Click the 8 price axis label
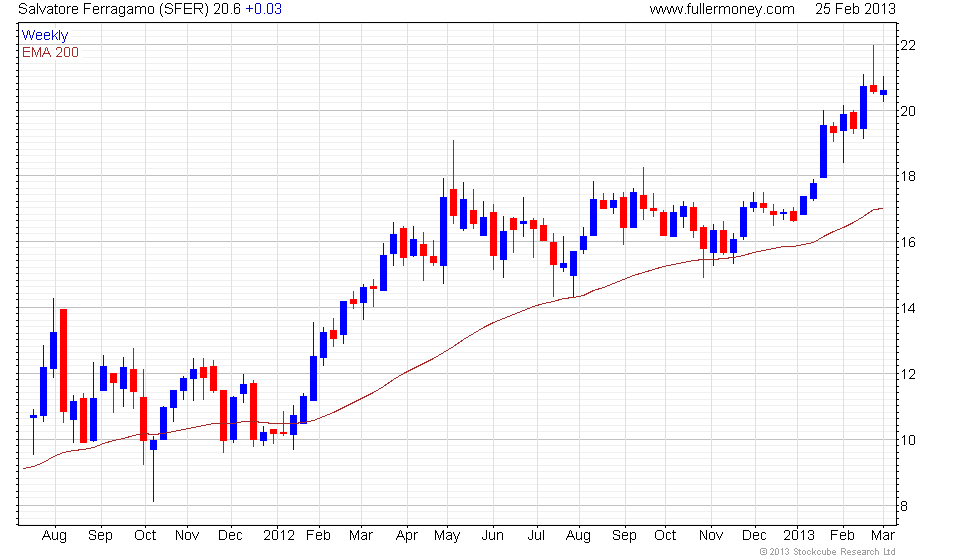The width and height of the screenshot is (980, 560). pyautogui.click(x=904, y=506)
